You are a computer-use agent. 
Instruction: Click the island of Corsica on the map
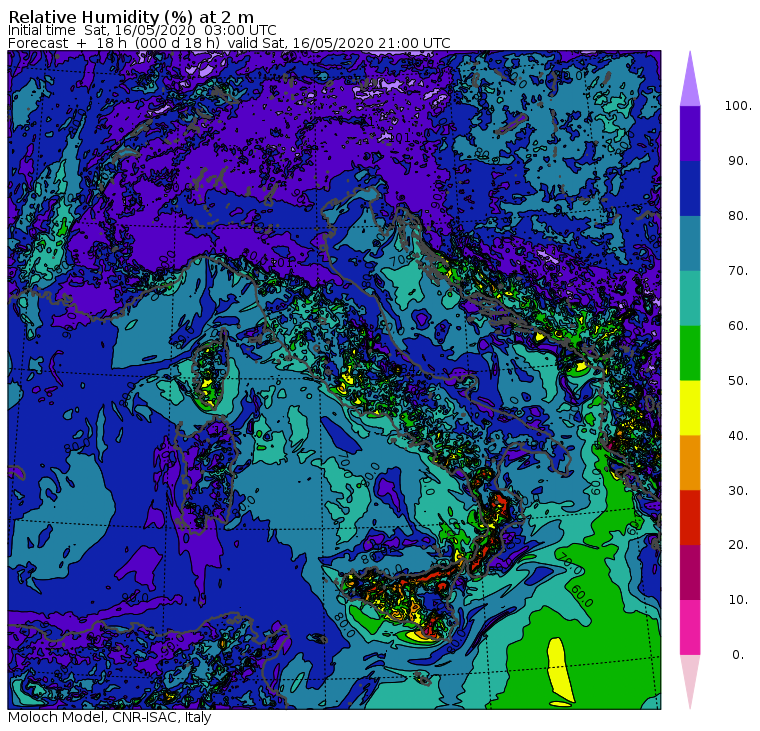[x=211, y=369]
